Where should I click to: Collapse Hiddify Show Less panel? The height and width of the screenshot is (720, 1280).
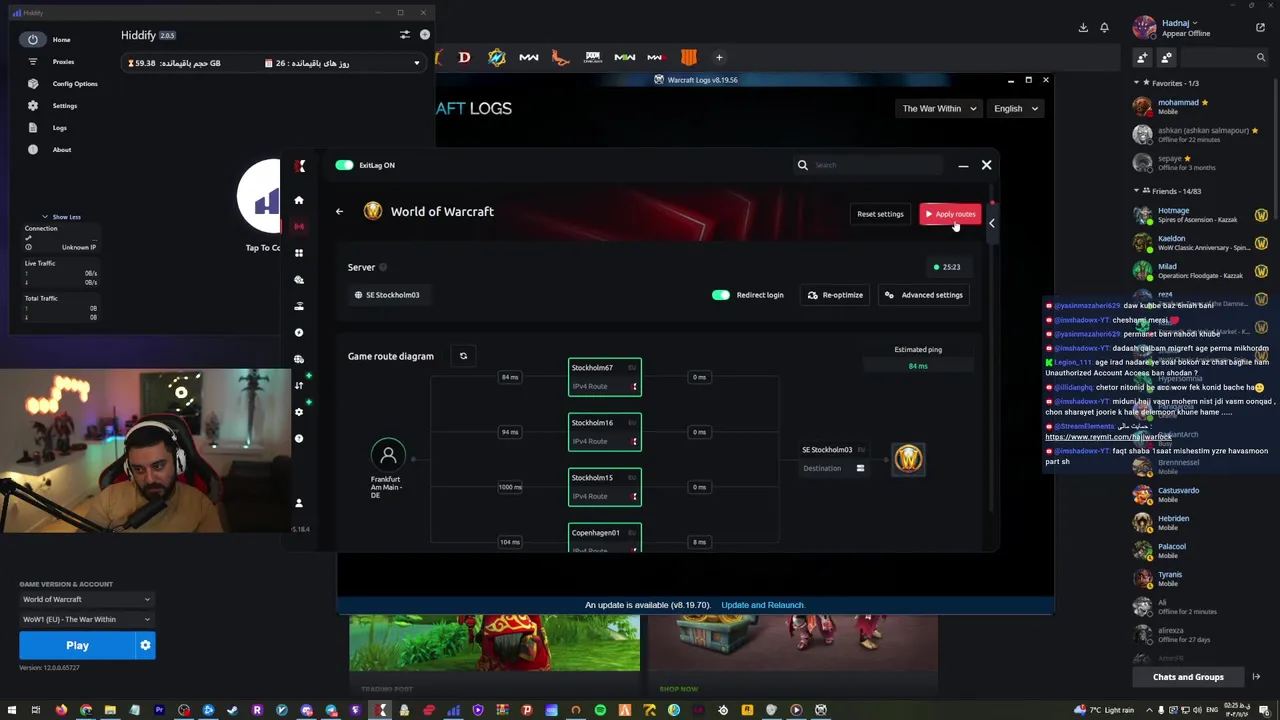pyautogui.click(x=61, y=217)
